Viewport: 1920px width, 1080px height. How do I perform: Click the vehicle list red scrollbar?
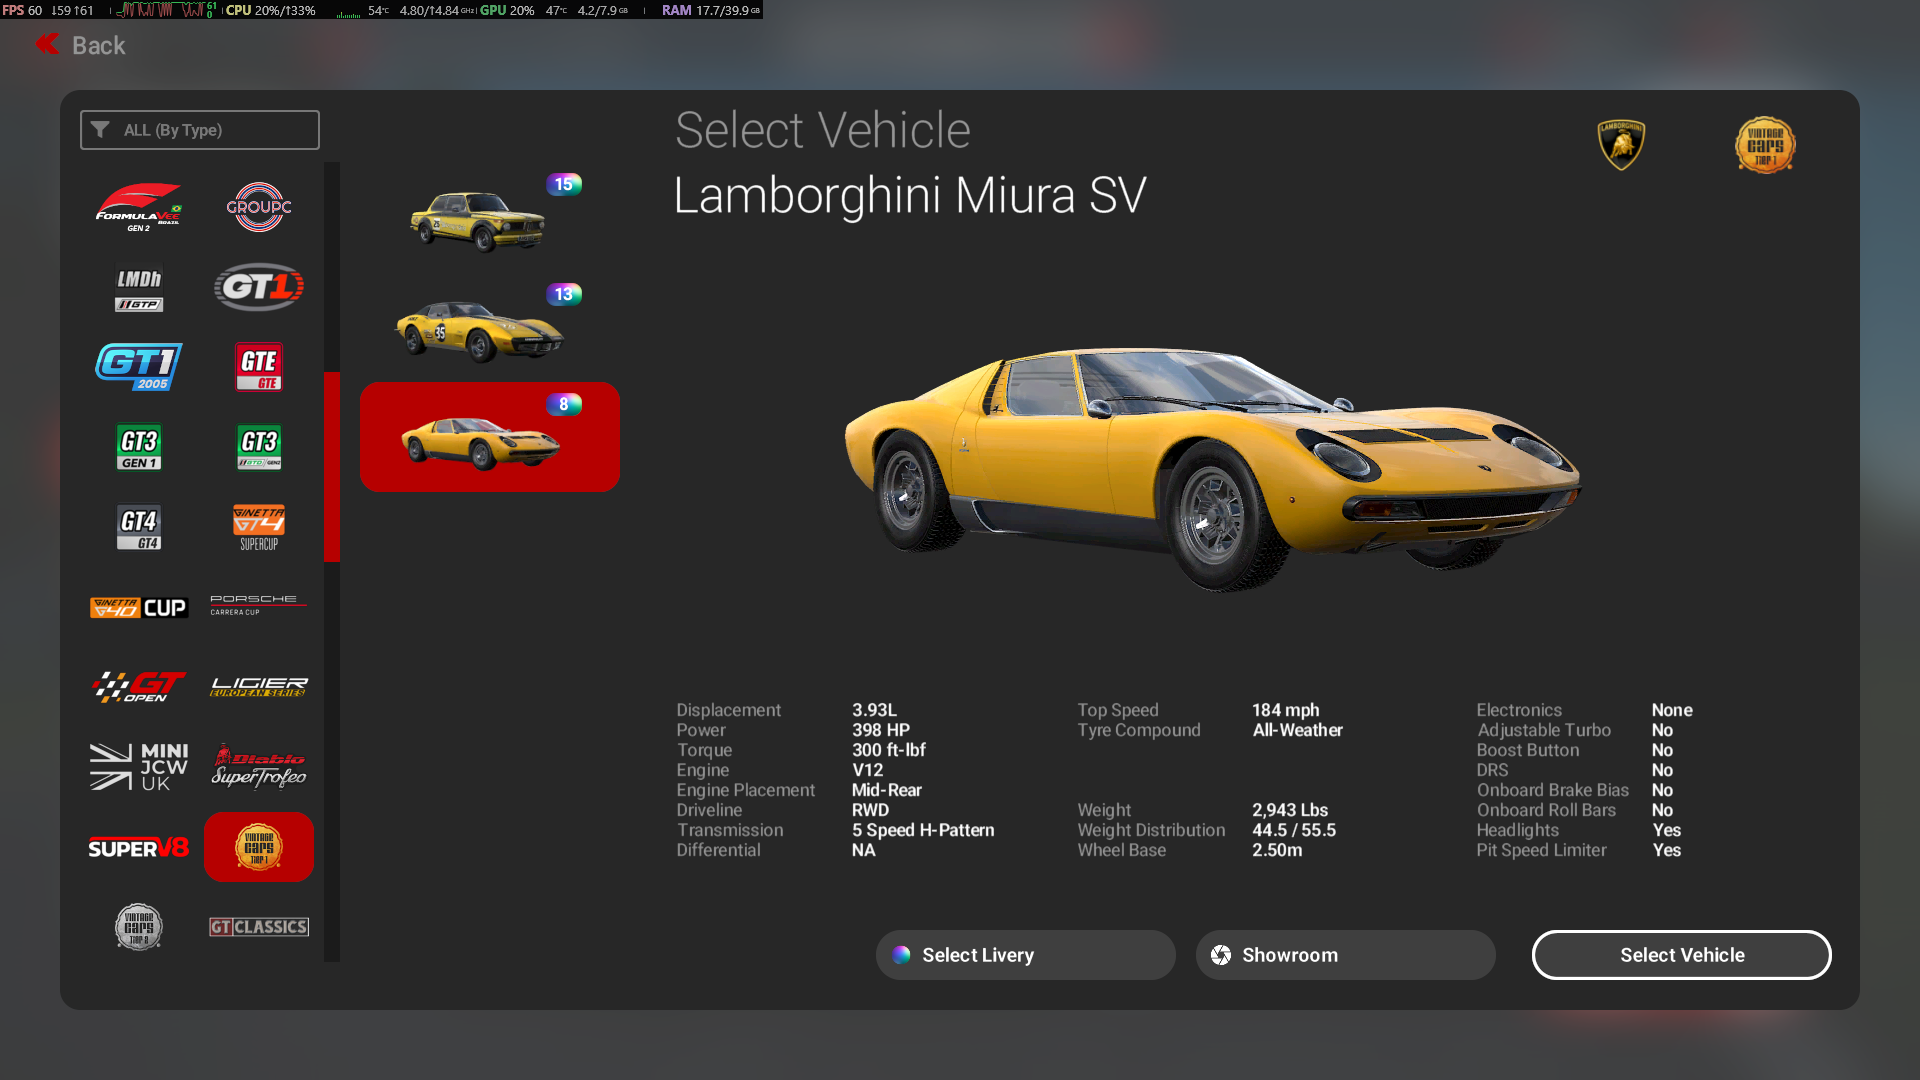tap(332, 466)
